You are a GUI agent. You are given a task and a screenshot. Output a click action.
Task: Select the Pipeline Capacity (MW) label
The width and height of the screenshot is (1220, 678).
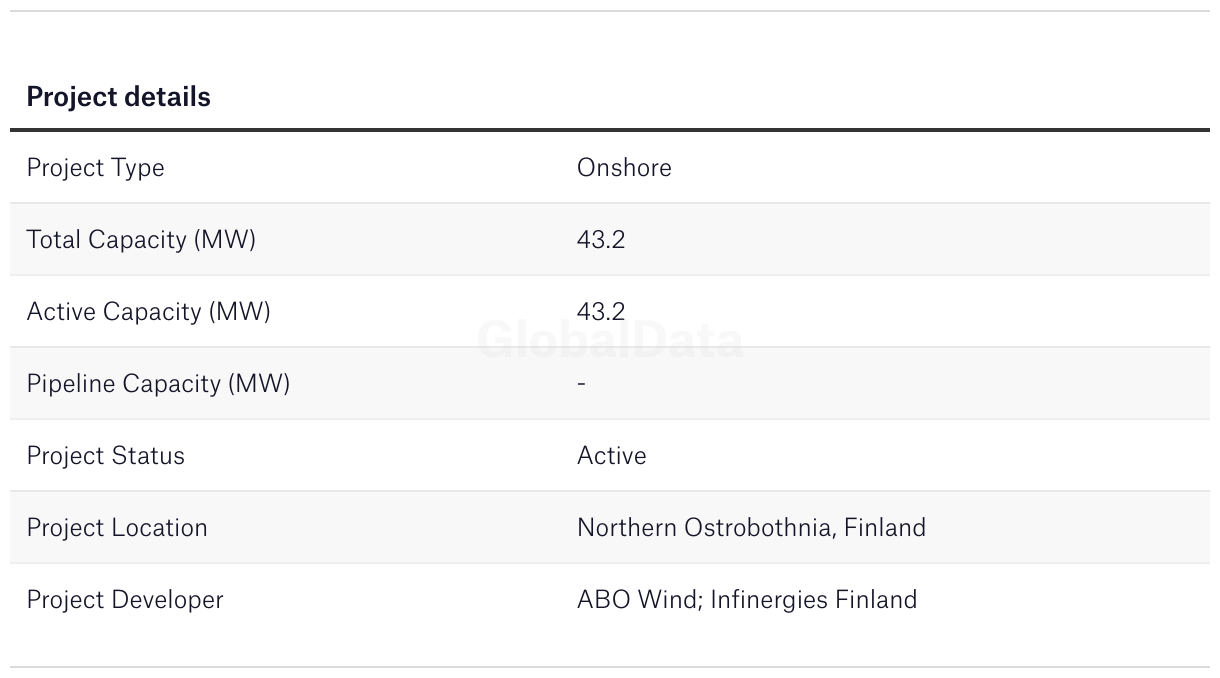coord(158,384)
